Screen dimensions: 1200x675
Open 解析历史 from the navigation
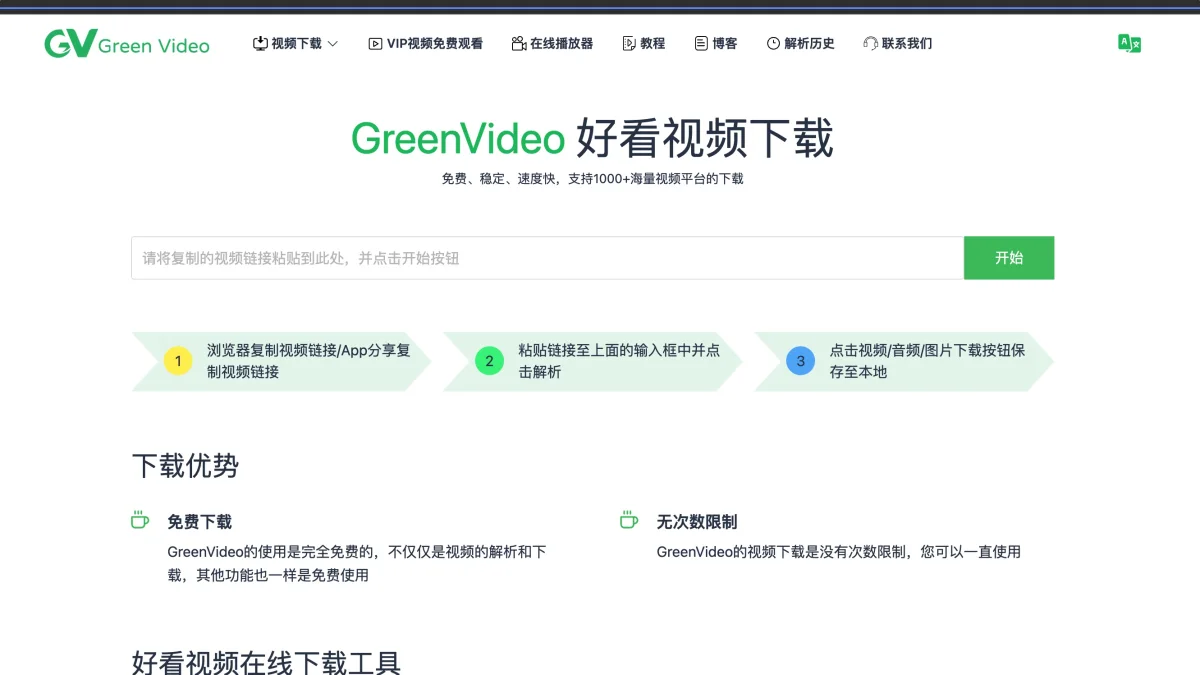pos(800,44)
